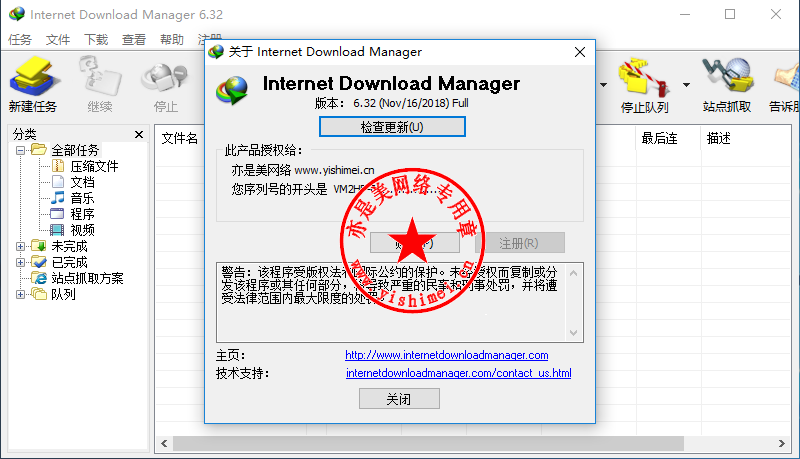
Task: Expand the 未完成 tree node
Action: (20, 246)
